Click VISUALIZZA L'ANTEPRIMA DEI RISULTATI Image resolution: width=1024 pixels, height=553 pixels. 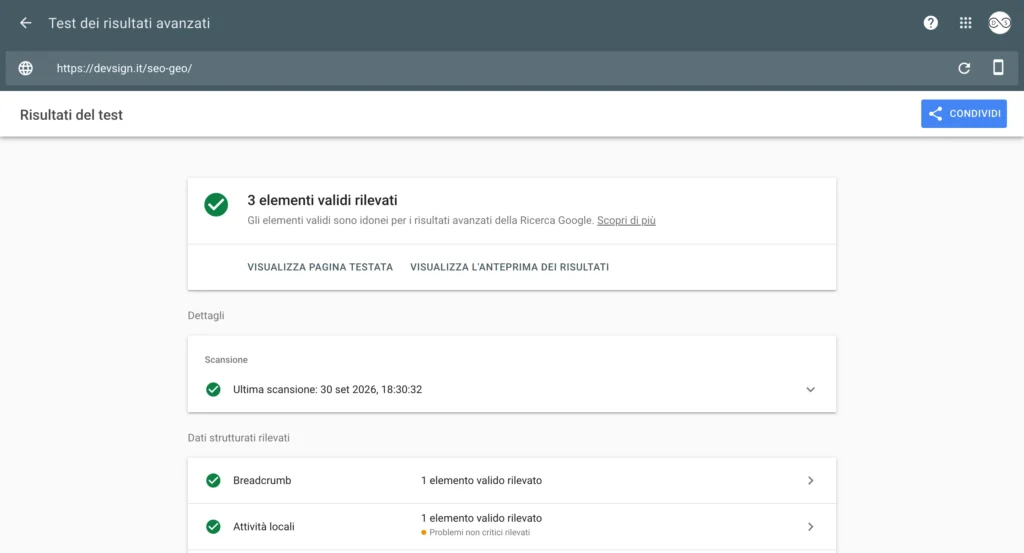coord(509,267)
